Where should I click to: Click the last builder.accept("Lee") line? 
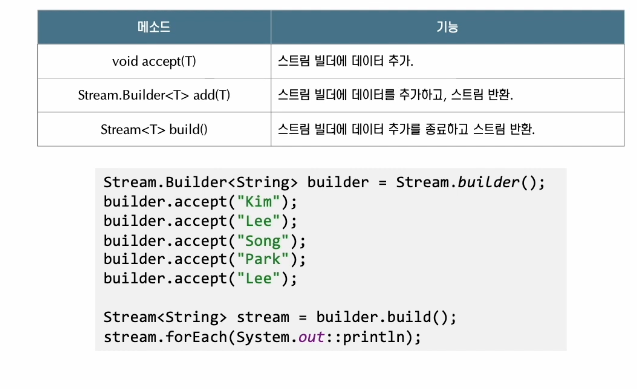200,279
